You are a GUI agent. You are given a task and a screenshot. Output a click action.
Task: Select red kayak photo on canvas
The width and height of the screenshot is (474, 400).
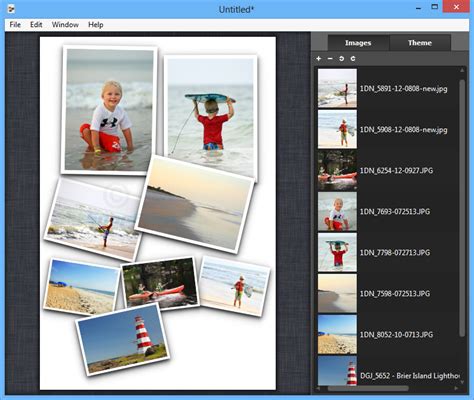point(160,283)
